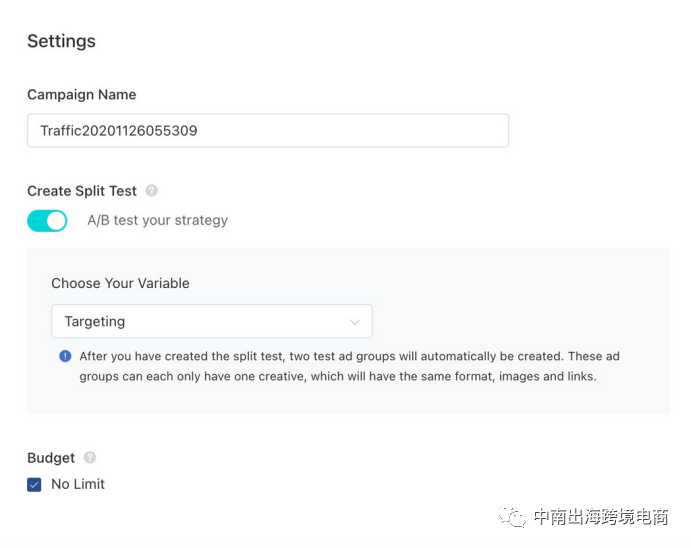
Task: Disable the Create Split Test switch
Action: (x=47, y=220)
